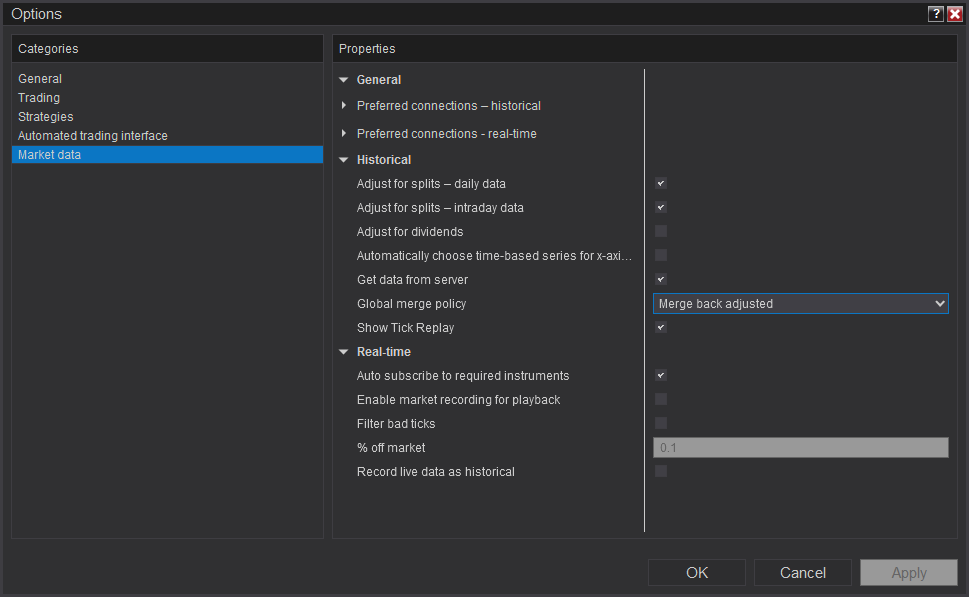Collapse the Historical section
Screen dimensions: 969x597
(344, 160)
